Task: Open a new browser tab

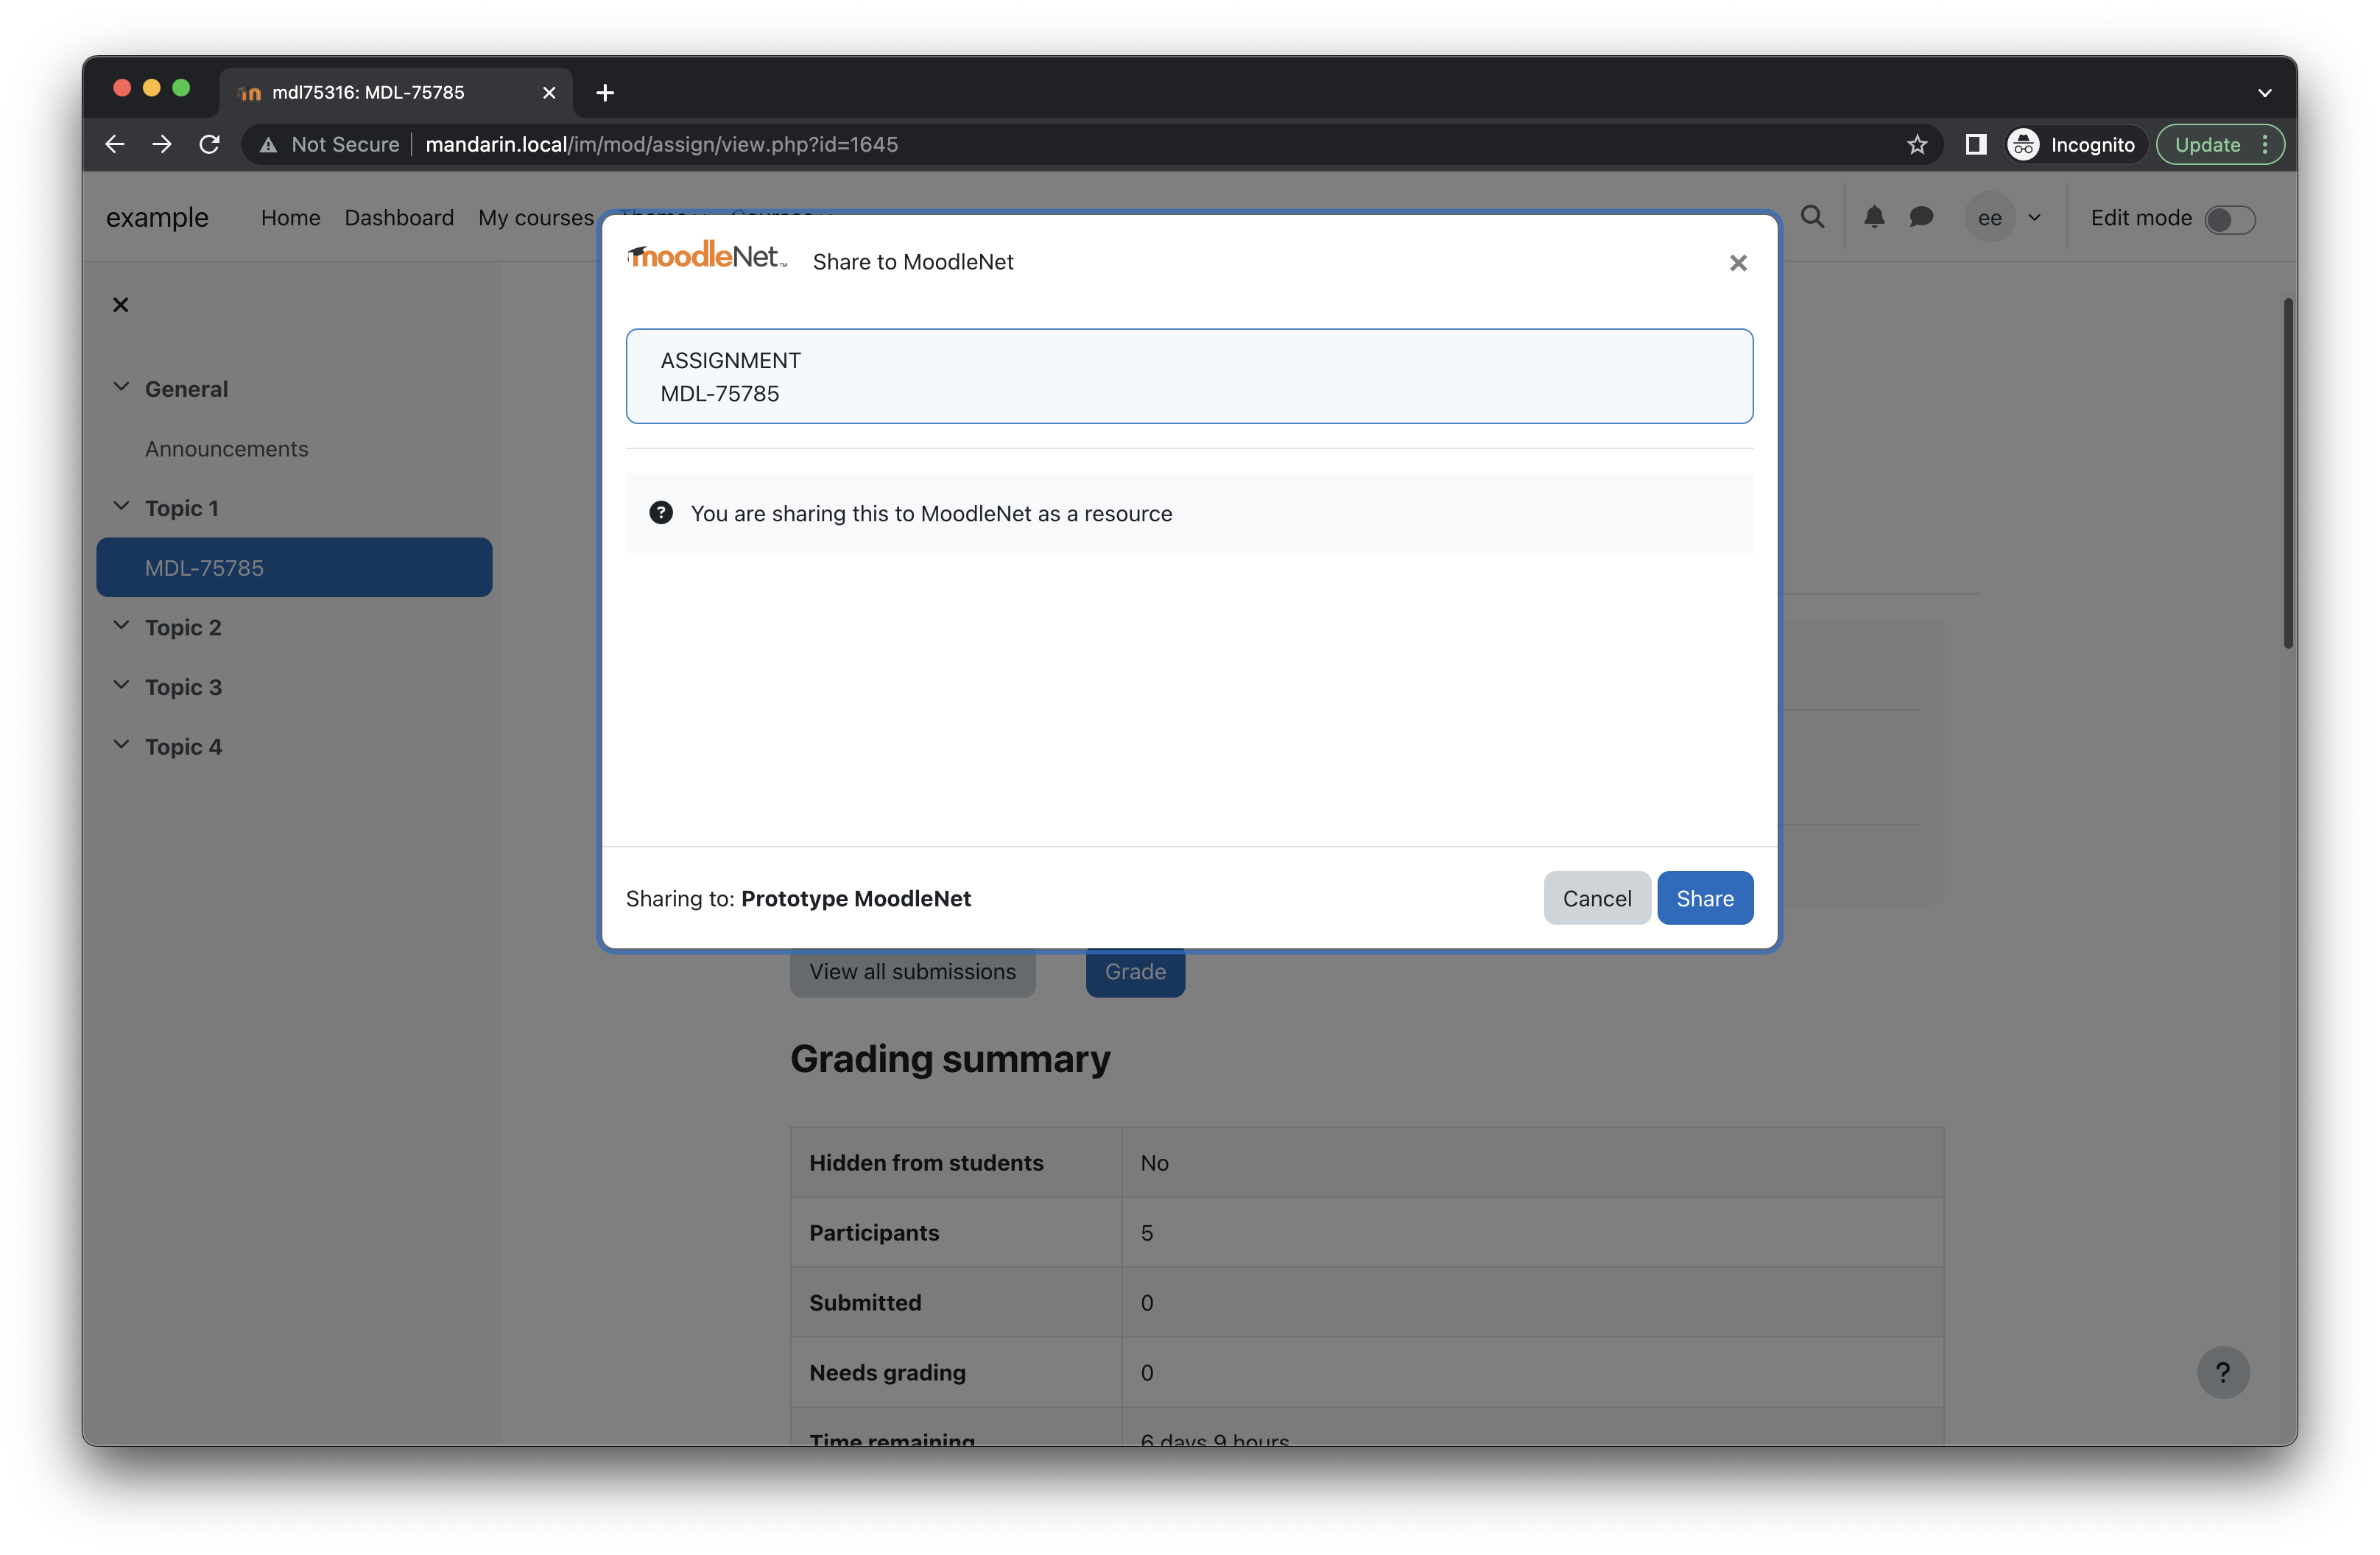Action: click(604, 93)
